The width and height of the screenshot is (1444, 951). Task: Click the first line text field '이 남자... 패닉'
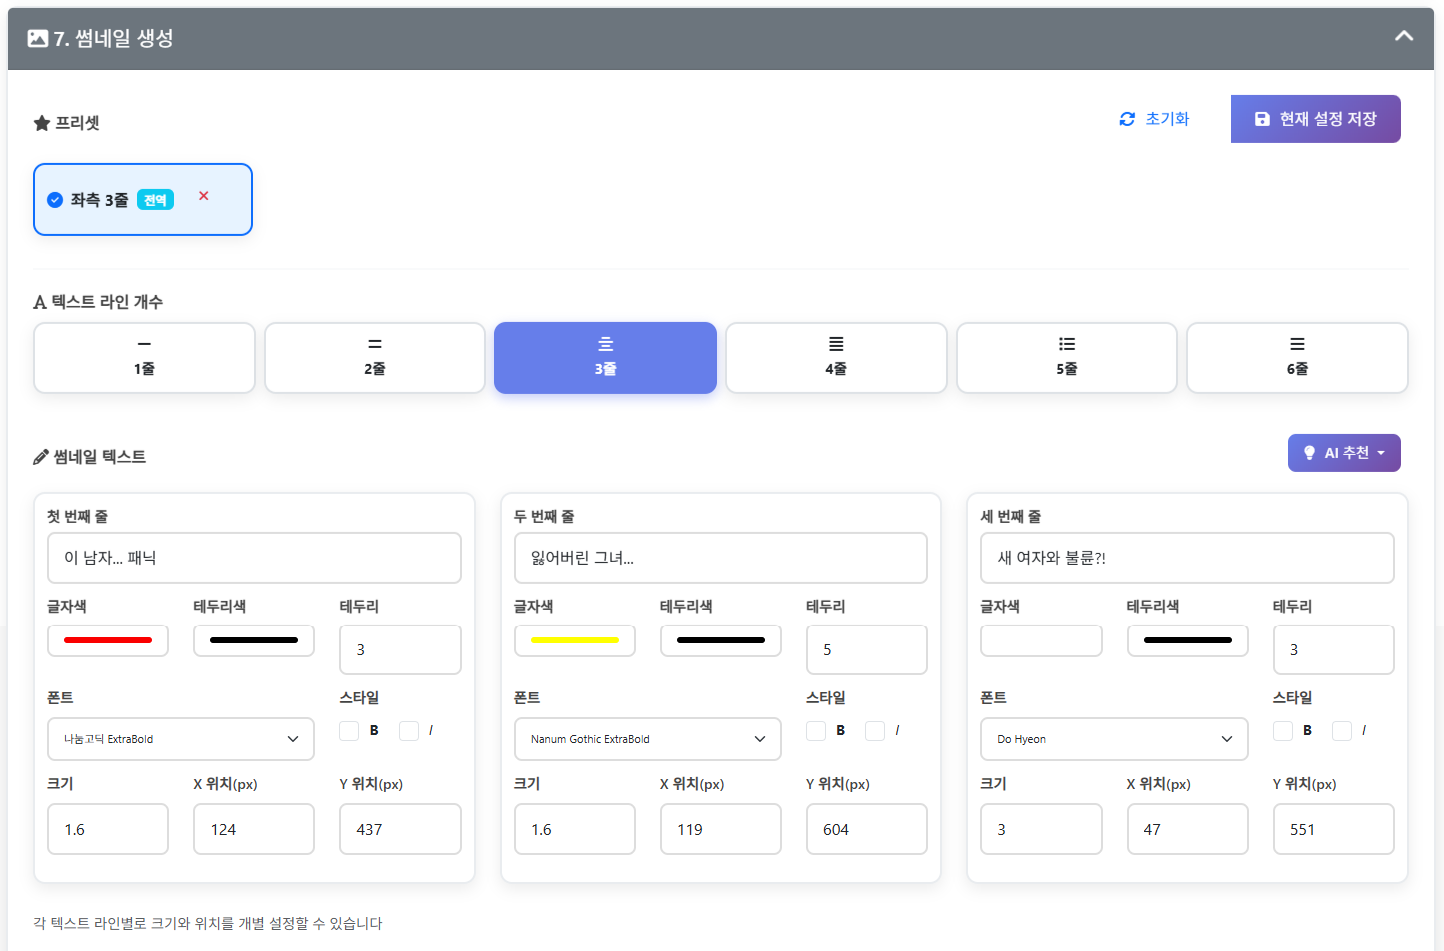(x=254, y=558)
